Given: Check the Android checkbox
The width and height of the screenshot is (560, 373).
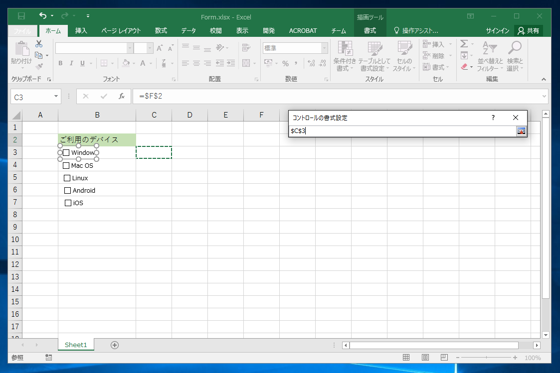Looking at the screenshot, I should point(68,190).
